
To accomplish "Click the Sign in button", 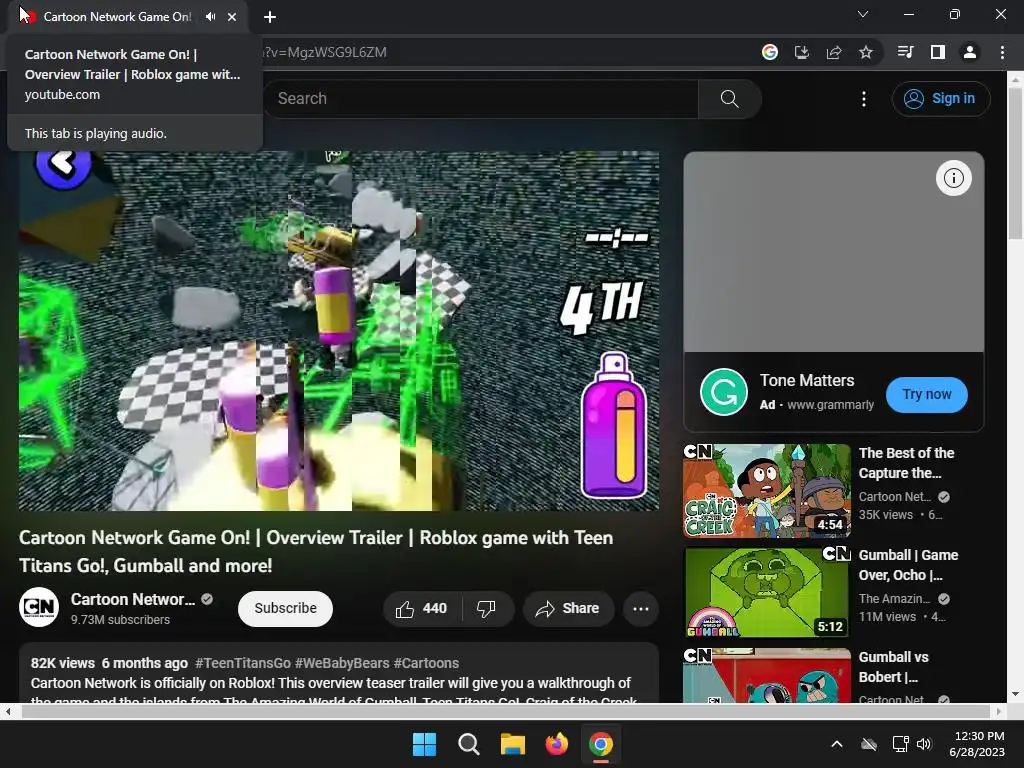I will 940,99.
